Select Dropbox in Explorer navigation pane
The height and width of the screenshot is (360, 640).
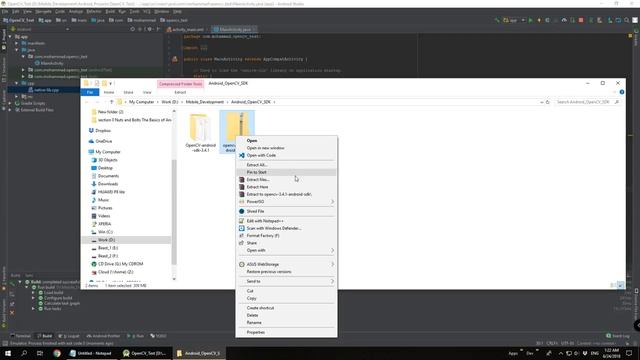click(x=103, y=131)
